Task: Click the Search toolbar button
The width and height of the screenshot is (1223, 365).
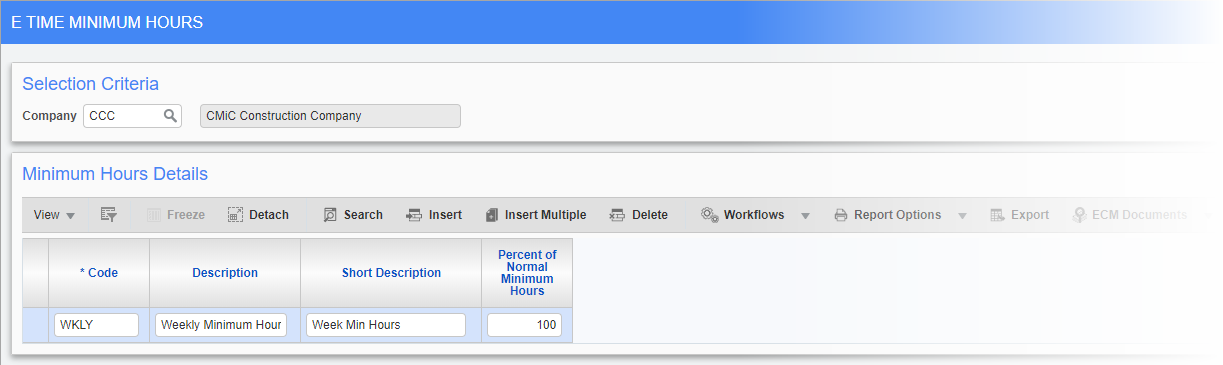Action: pos(353,215)
